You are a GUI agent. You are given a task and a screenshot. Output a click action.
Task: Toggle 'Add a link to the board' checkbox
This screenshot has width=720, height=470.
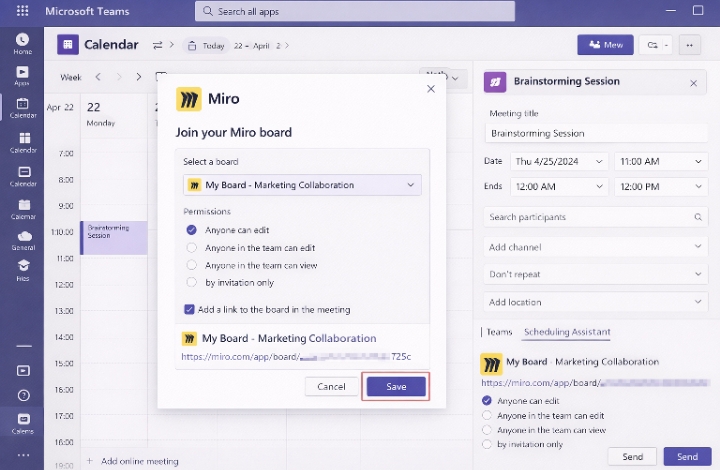[190, 309]
